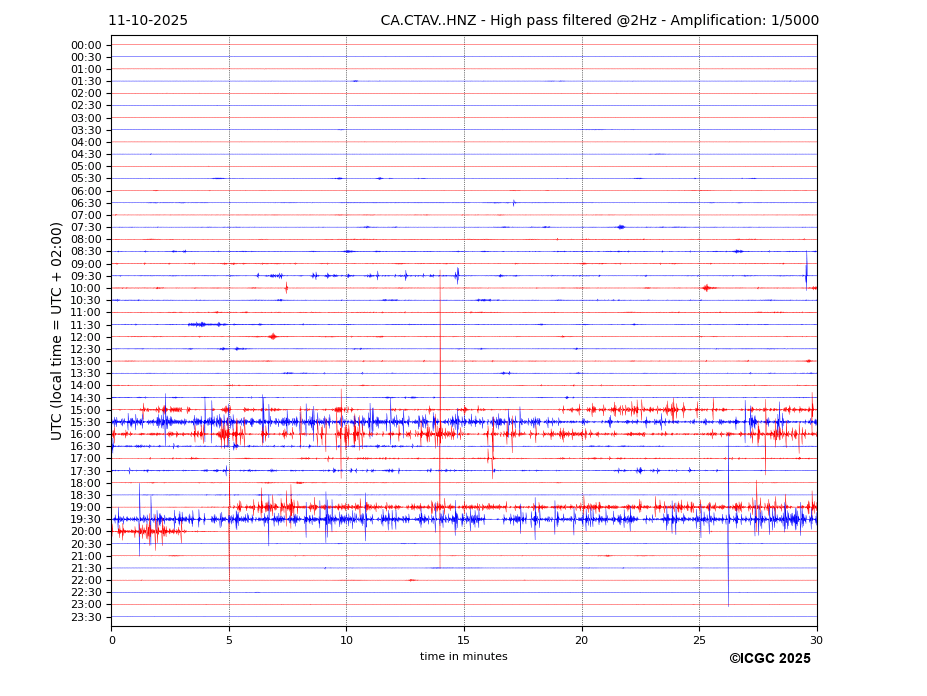Select the 15:30 time row label

click(x=86, y=422)
